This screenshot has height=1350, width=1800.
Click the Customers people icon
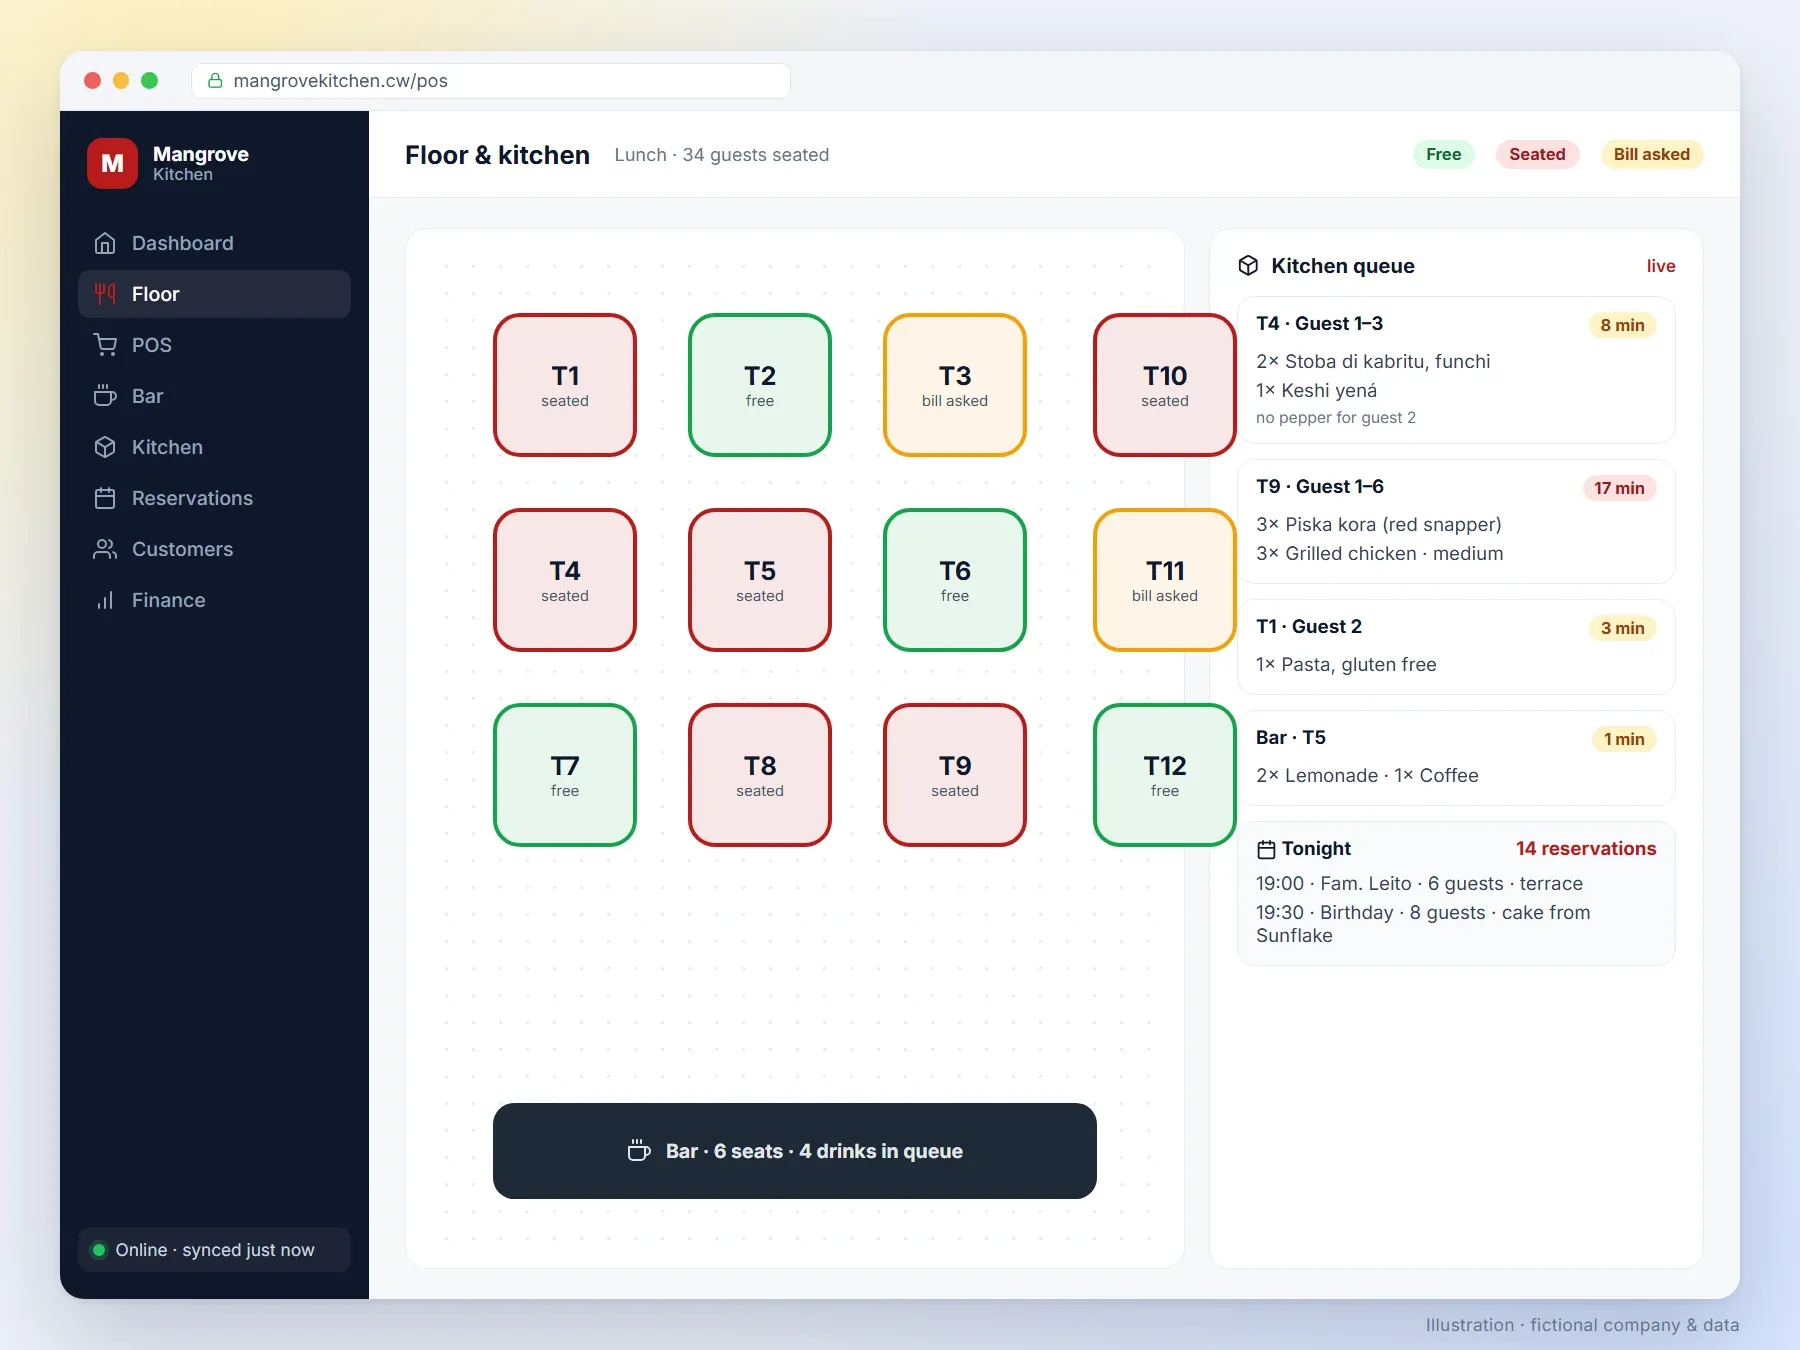click(x=105, y=549)
